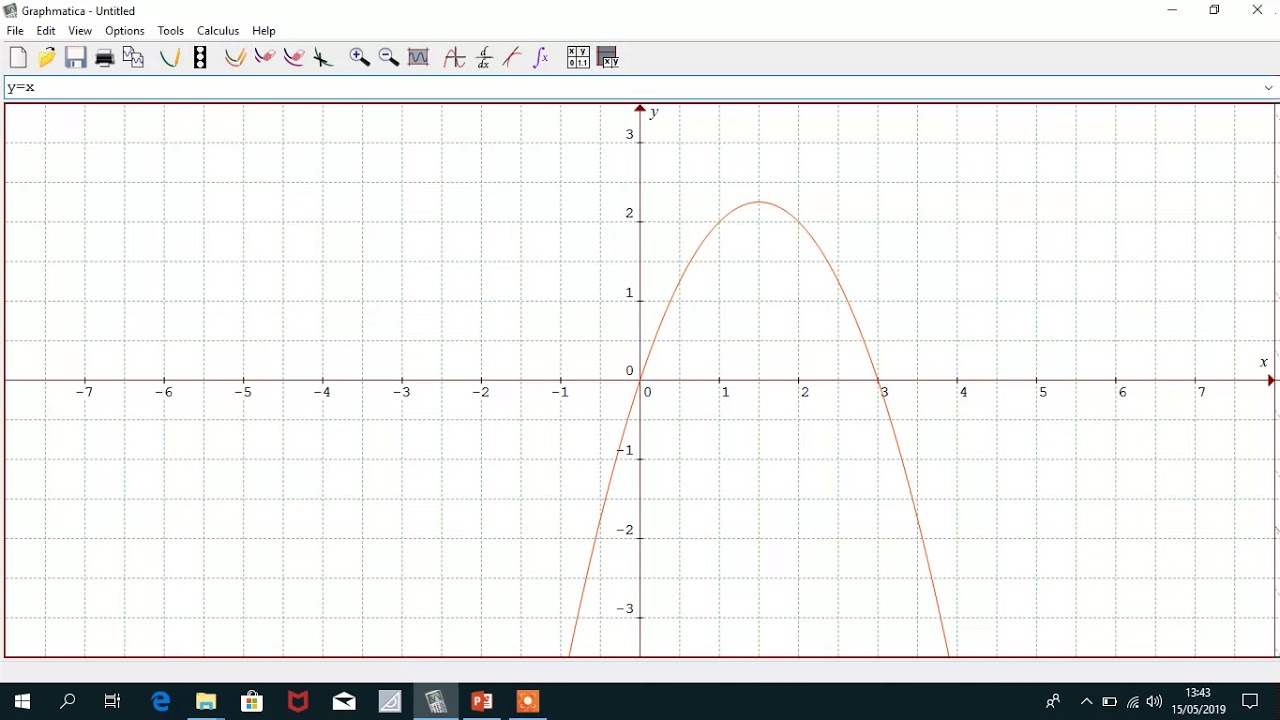1280x720 pixels.
Task: Open the Tools menu
Action: tap(171, 31)
